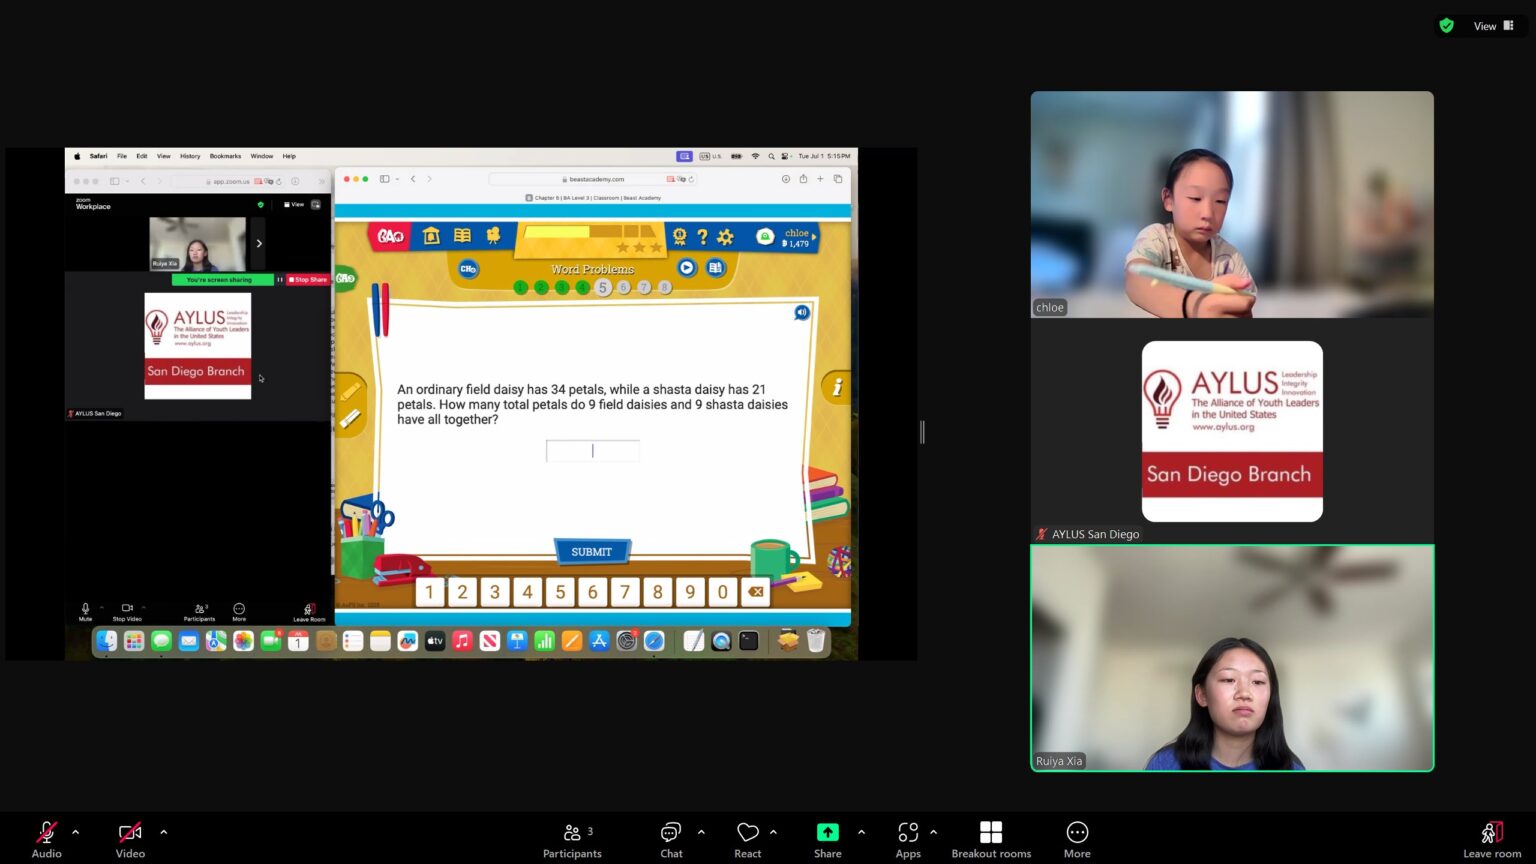Play the Word Problems lesson video
The image size is (1536, 864).
pyautogui.click(x=686, y=268)
